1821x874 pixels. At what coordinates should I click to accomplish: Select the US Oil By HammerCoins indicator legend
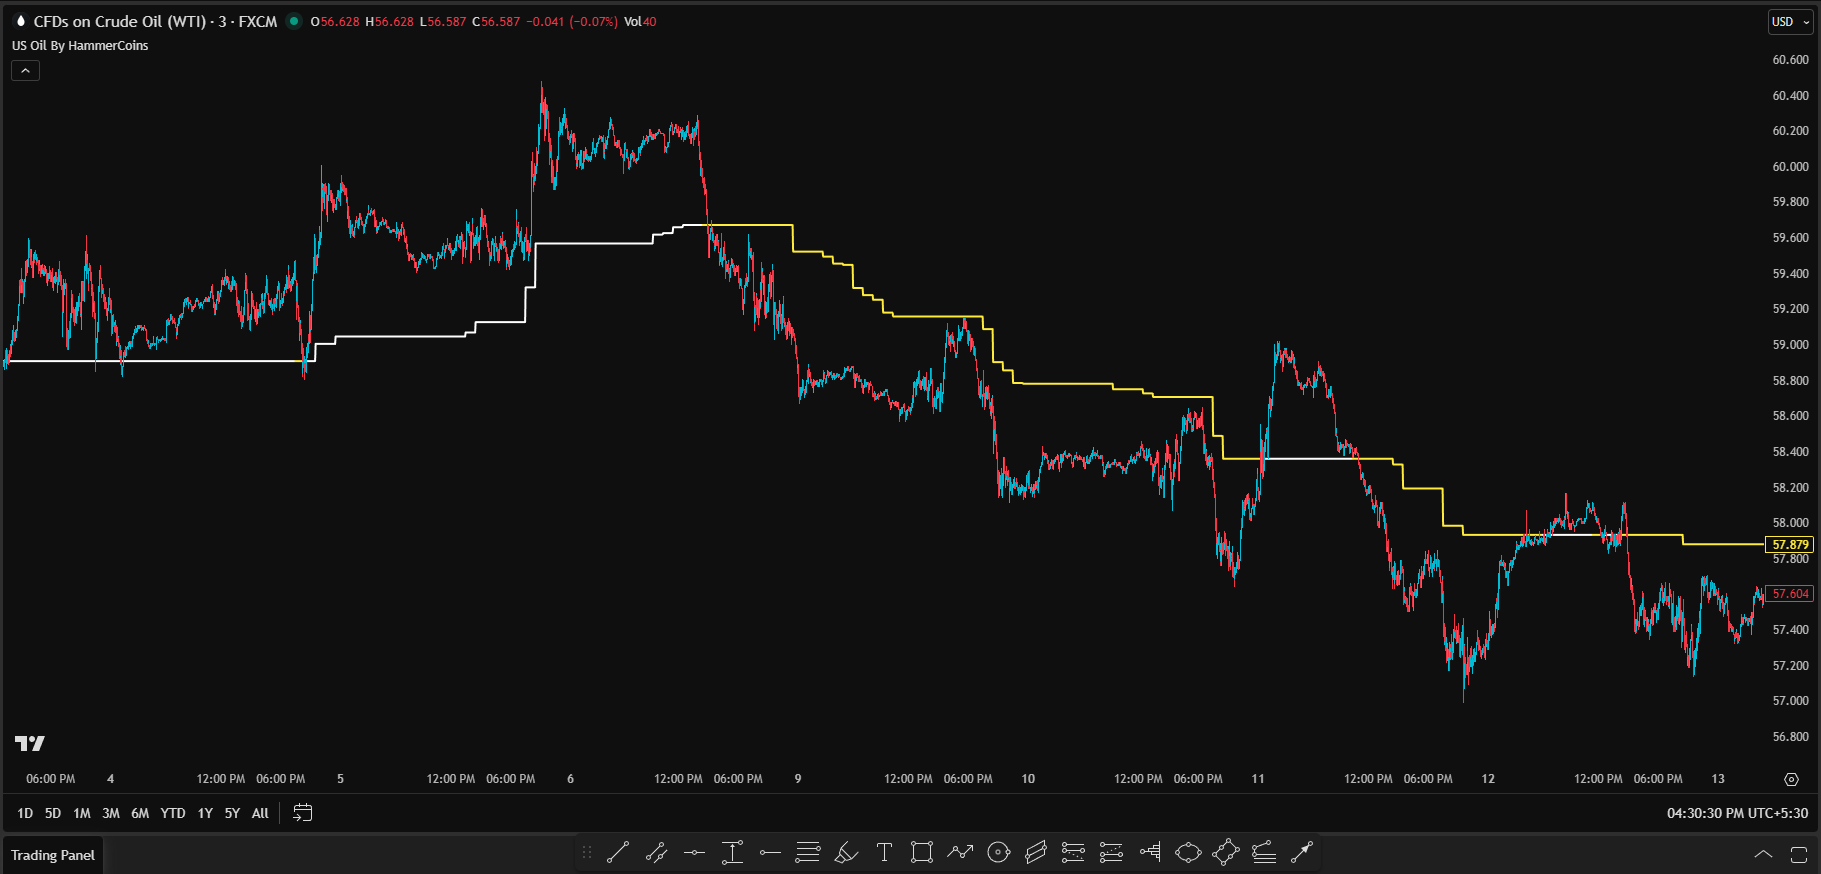pos(80,46)
